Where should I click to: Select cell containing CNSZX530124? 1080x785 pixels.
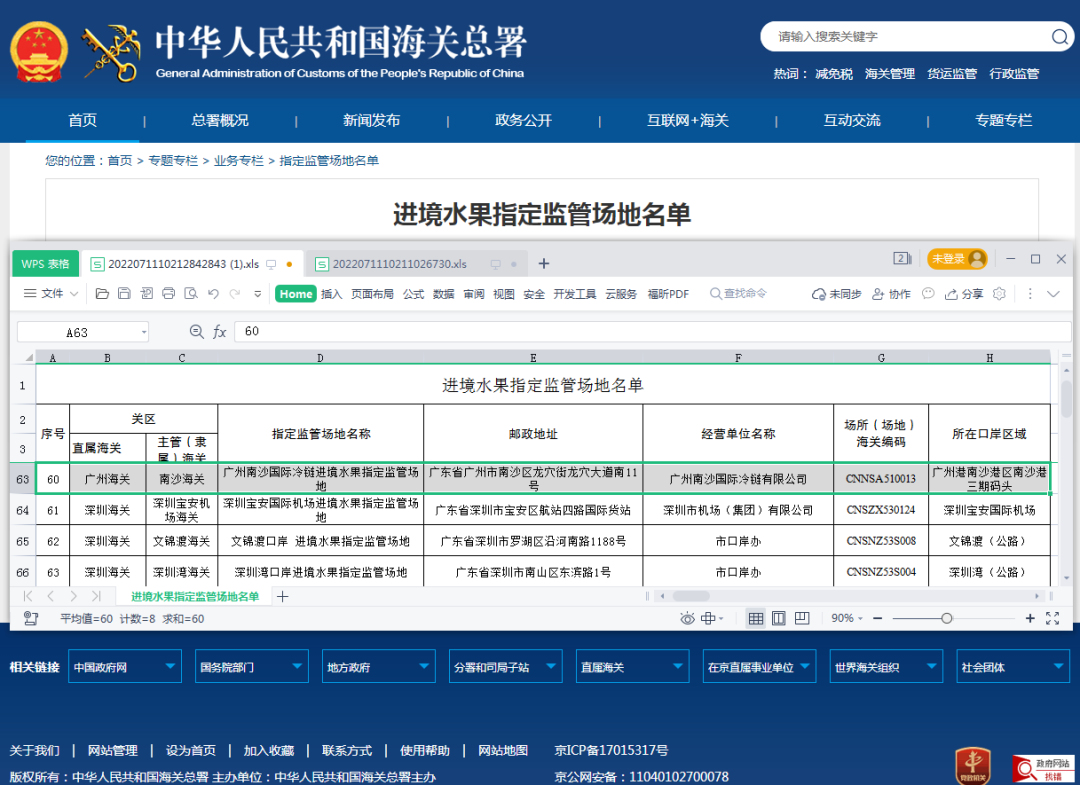(x=881, y=510)
